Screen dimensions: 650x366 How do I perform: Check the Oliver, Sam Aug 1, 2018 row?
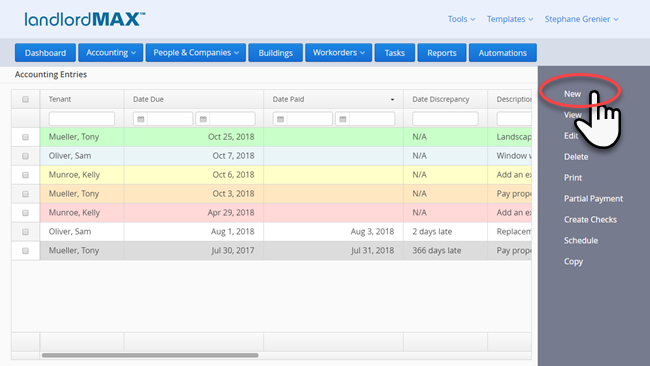click(25, 232)
